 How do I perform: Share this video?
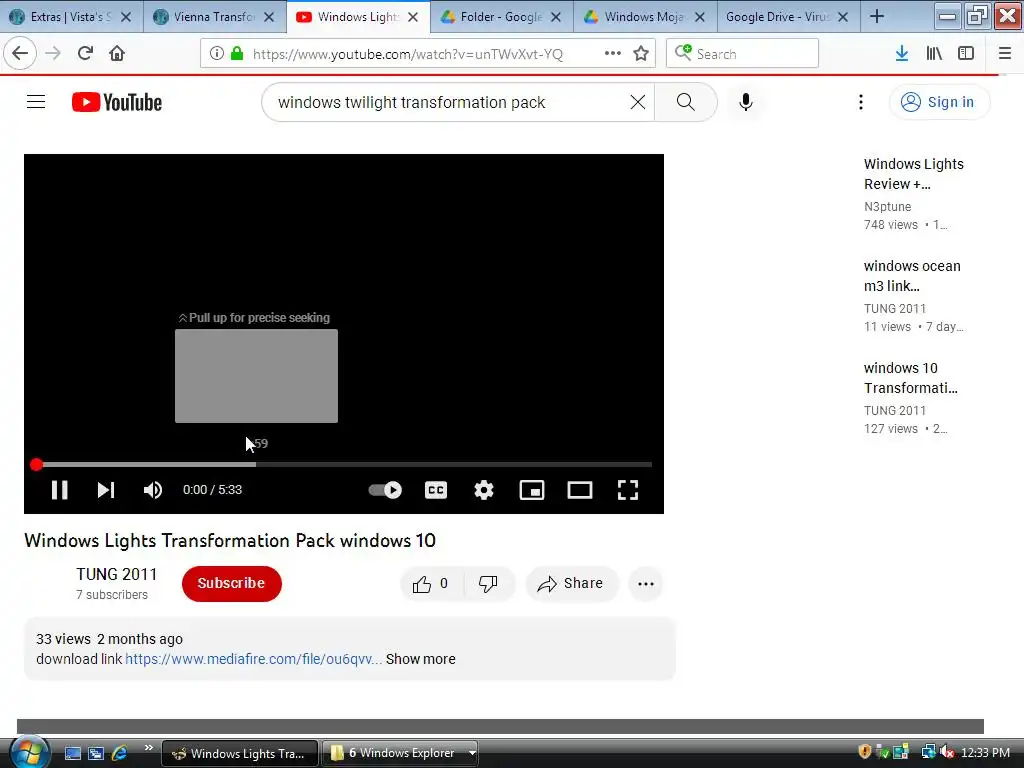click(571, 584)
